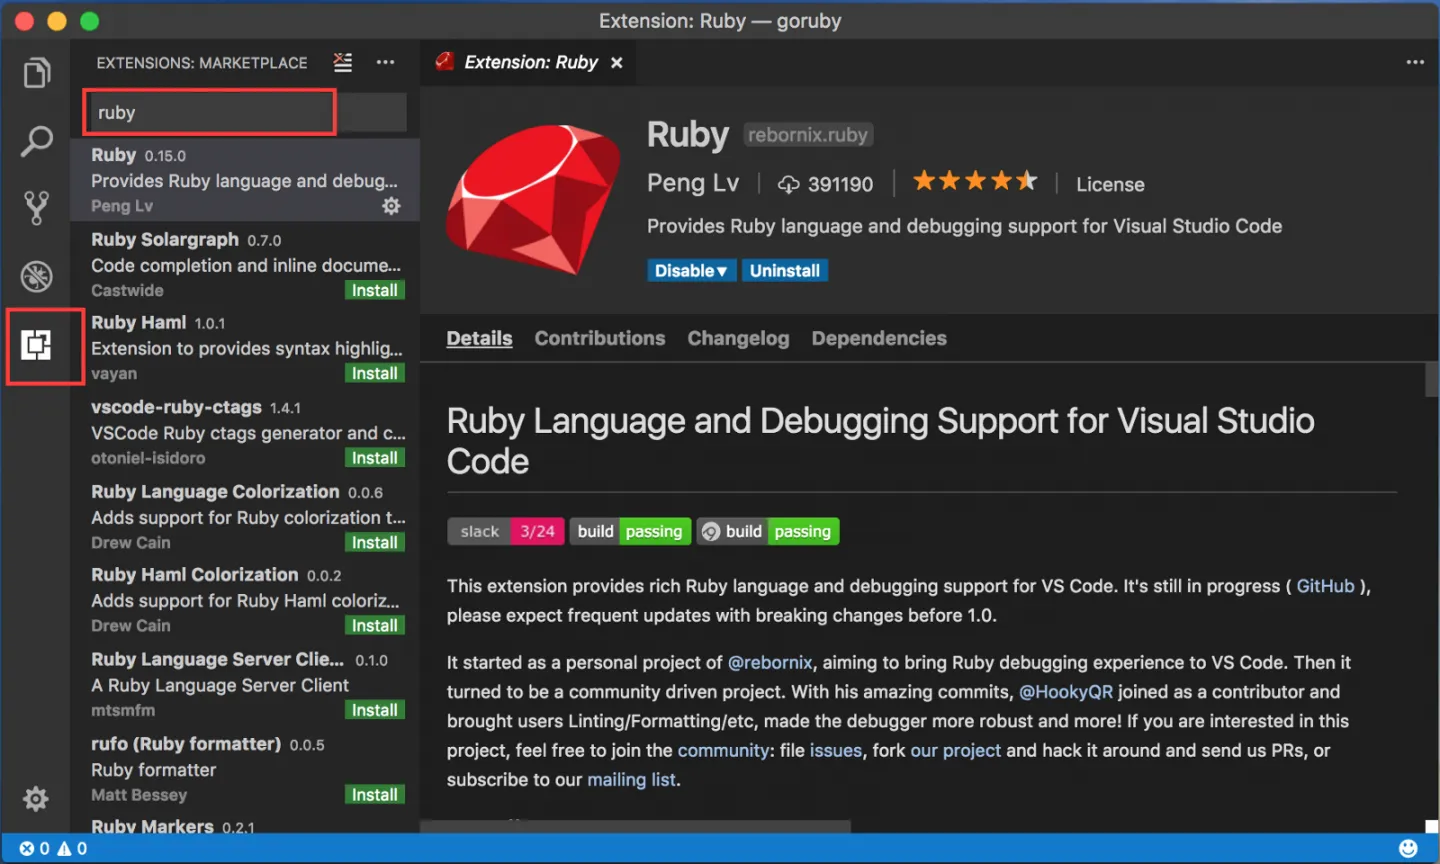Click the Uninstall button

tap(785, 270)
